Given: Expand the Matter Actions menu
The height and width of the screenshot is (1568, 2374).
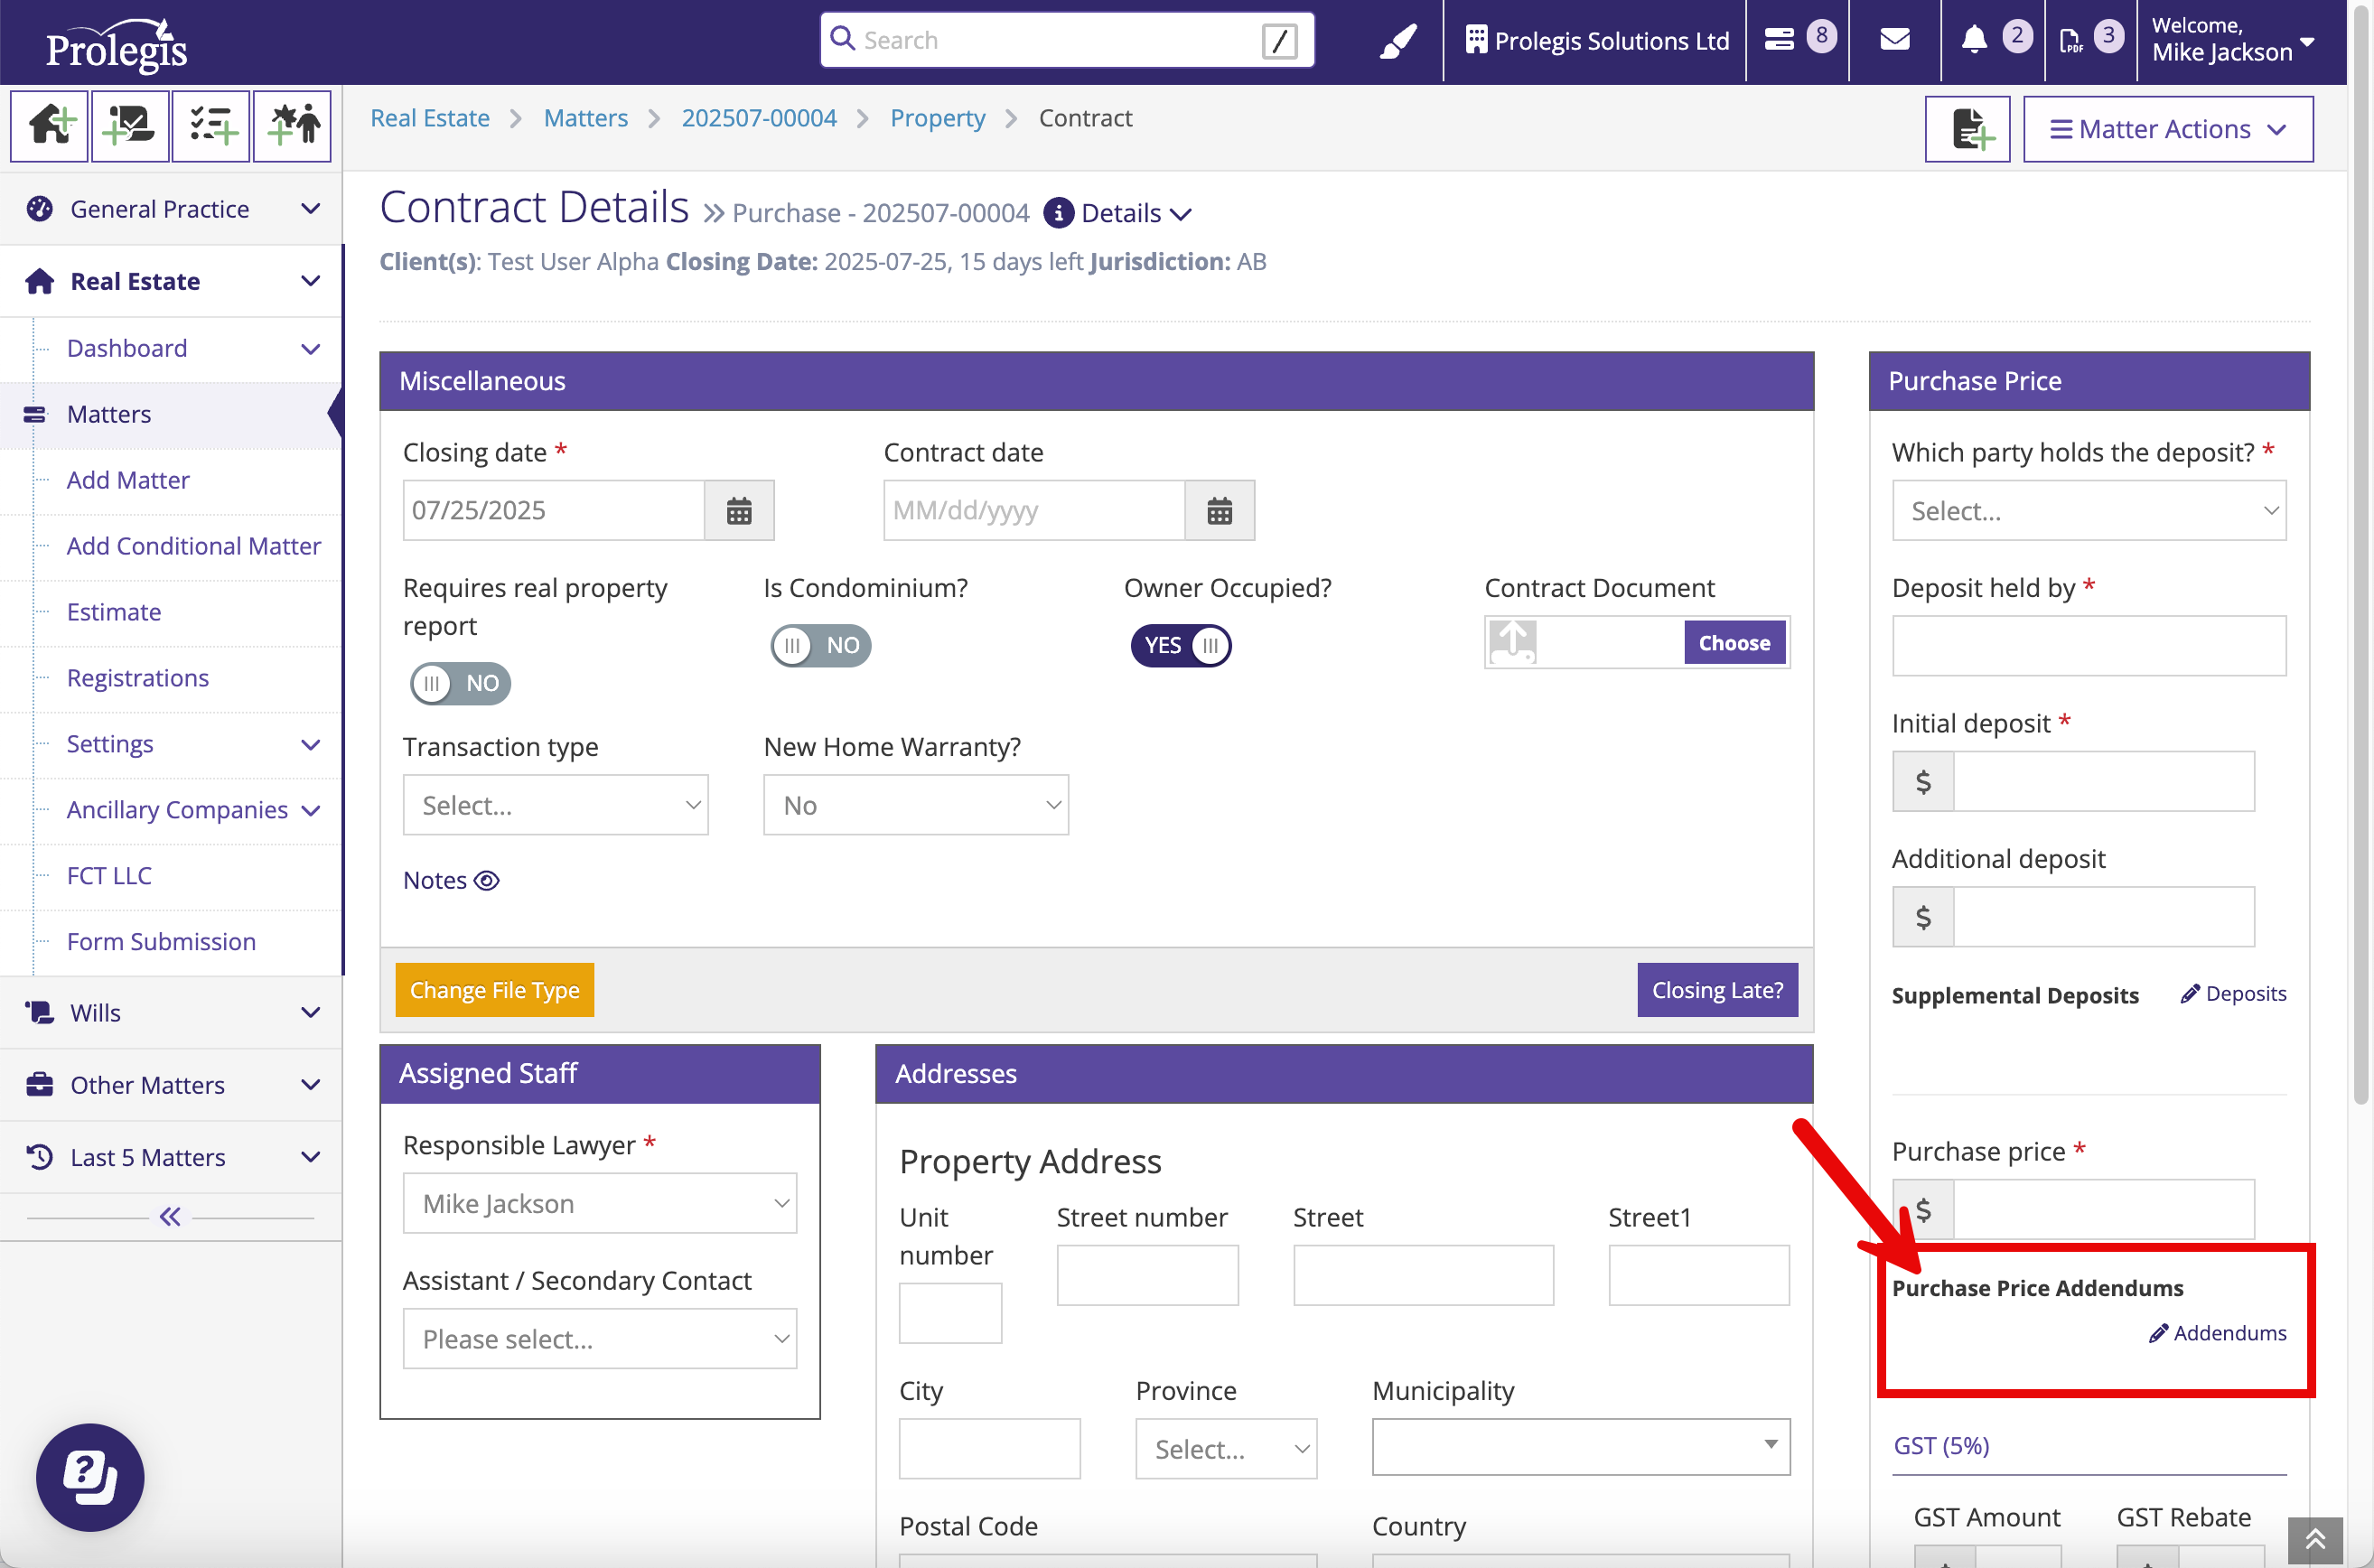Looking at the screenshot, I should coord(2167,129).
